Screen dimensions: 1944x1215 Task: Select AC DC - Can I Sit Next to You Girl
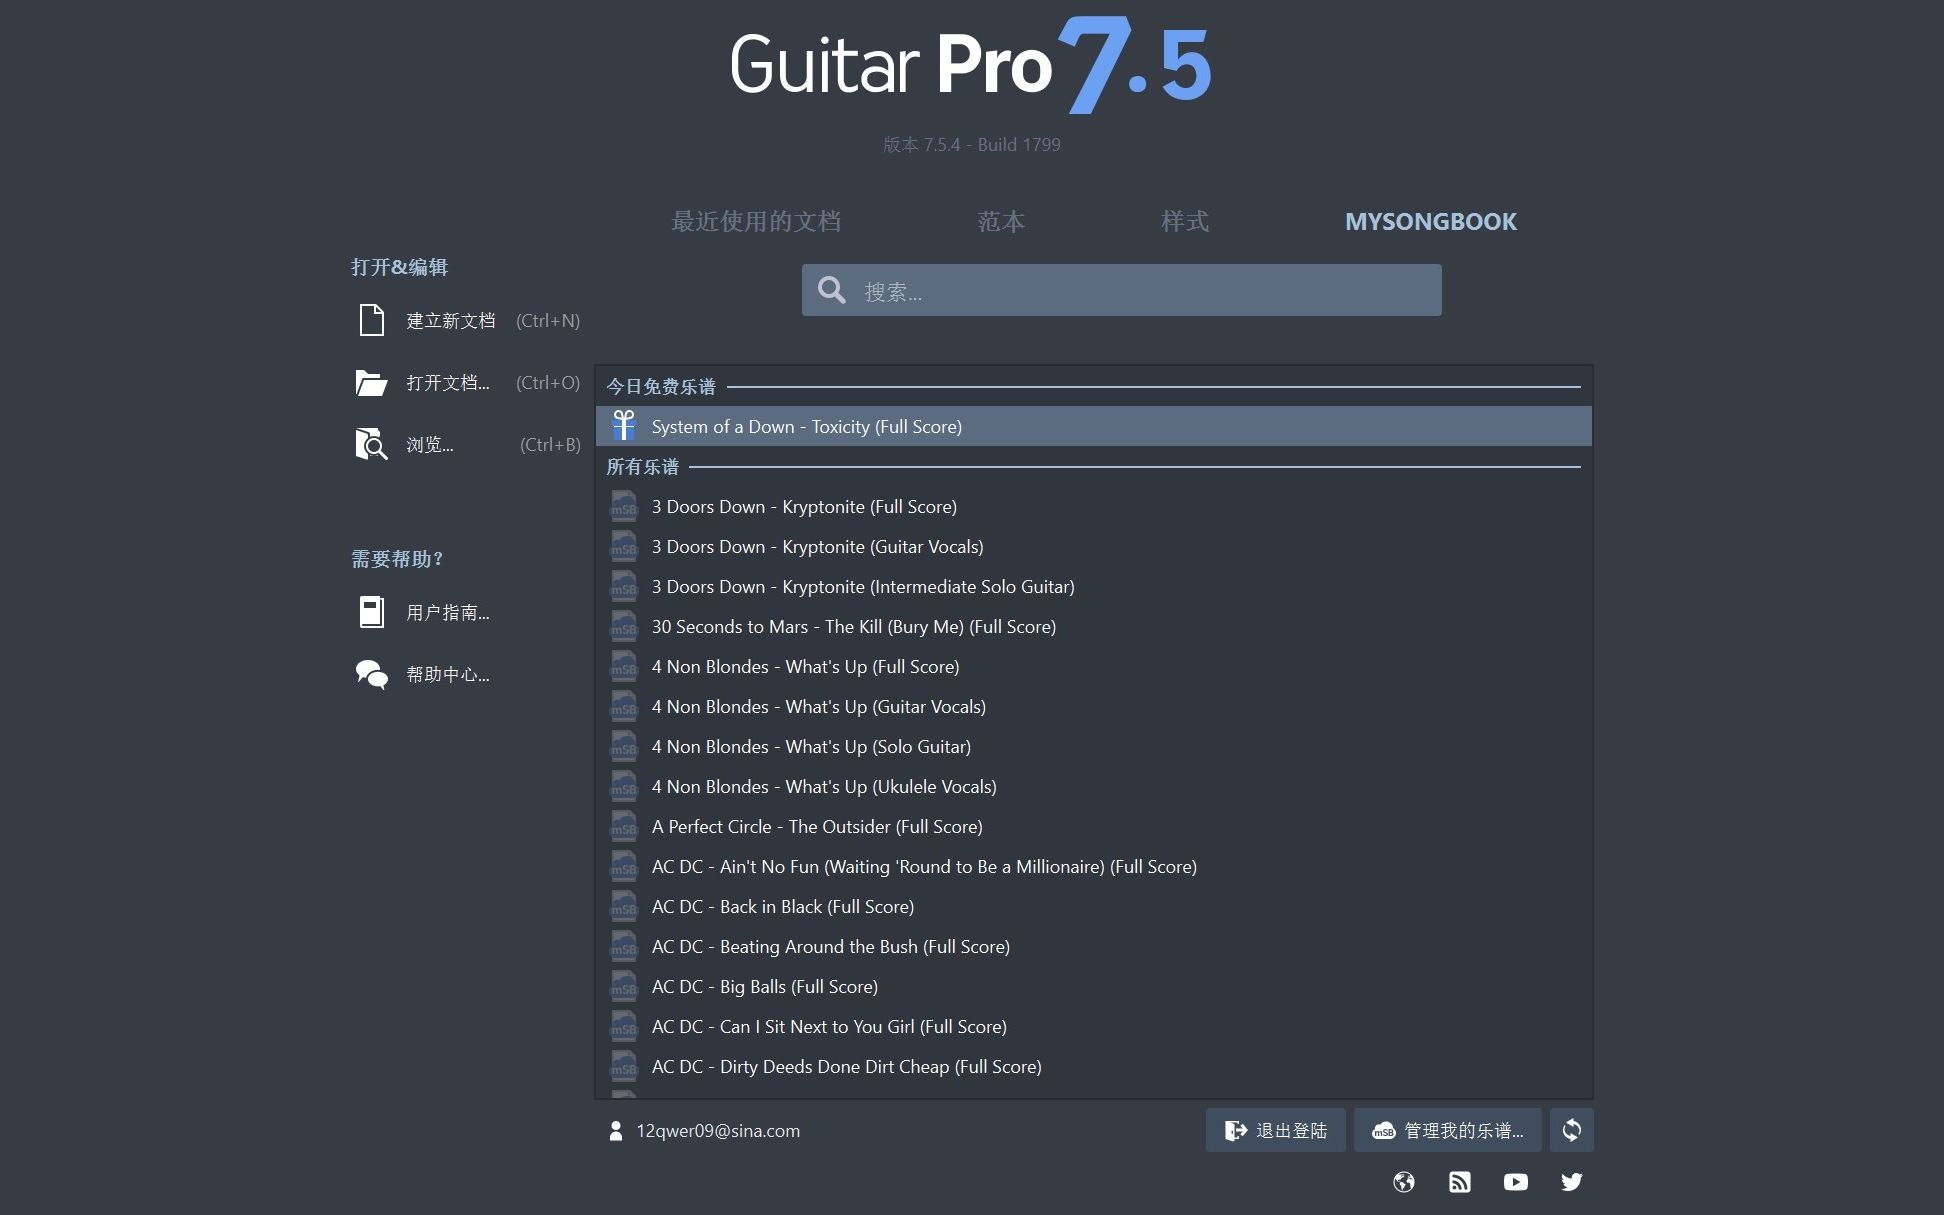1093,1027
